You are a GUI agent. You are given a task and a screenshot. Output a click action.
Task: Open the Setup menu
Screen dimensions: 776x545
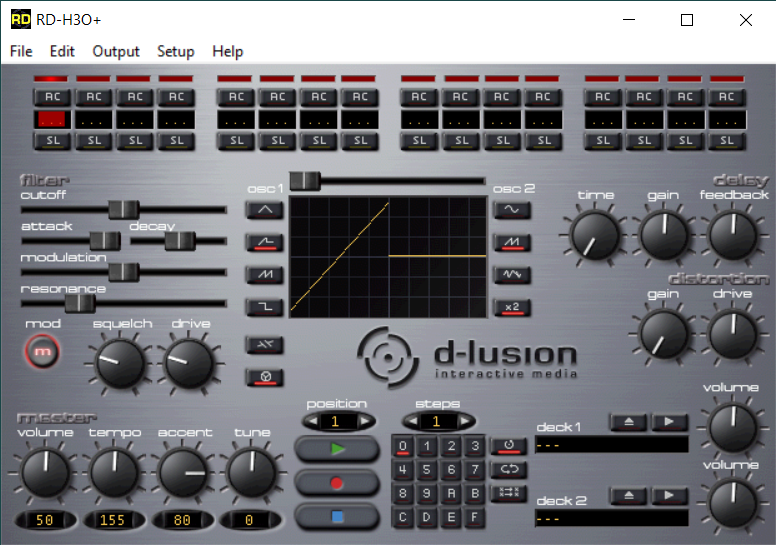(x=176, y=51)
